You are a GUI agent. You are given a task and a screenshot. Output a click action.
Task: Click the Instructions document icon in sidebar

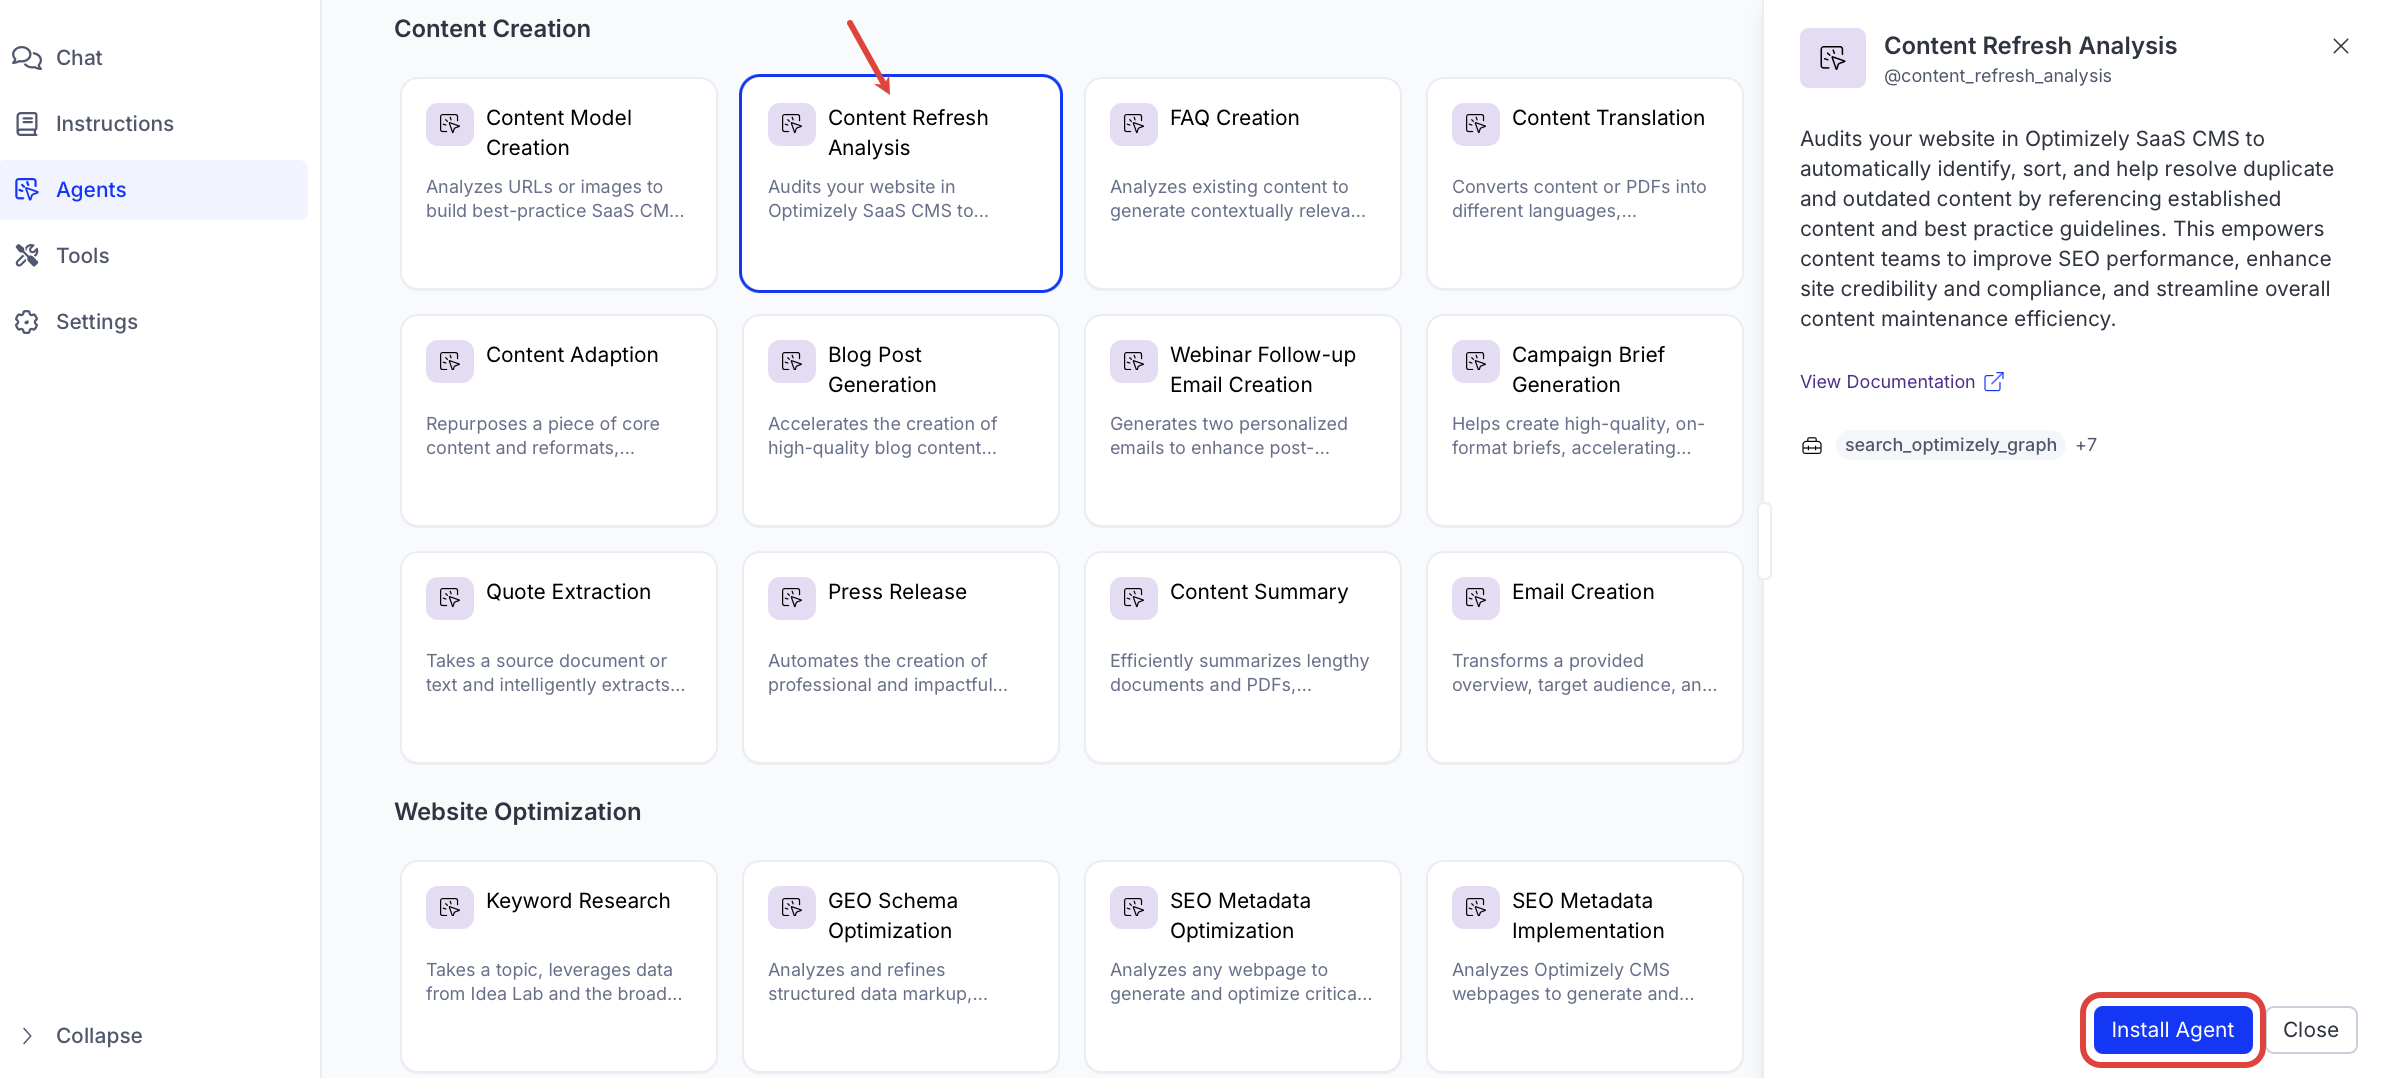click(27, 124)
